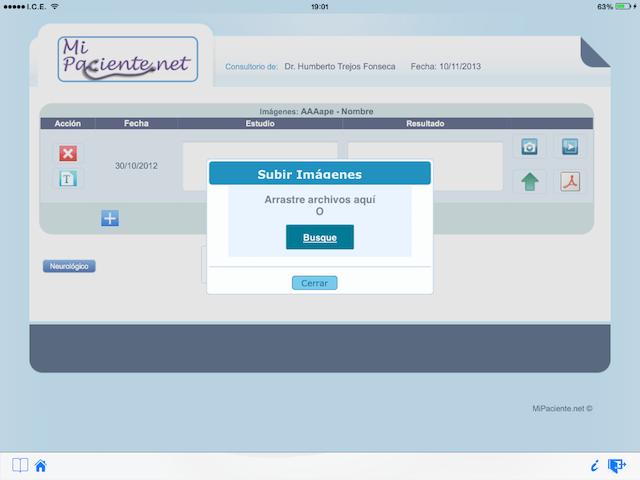Click the Neurológico button

pyautogui.click(x=69, y=266)
